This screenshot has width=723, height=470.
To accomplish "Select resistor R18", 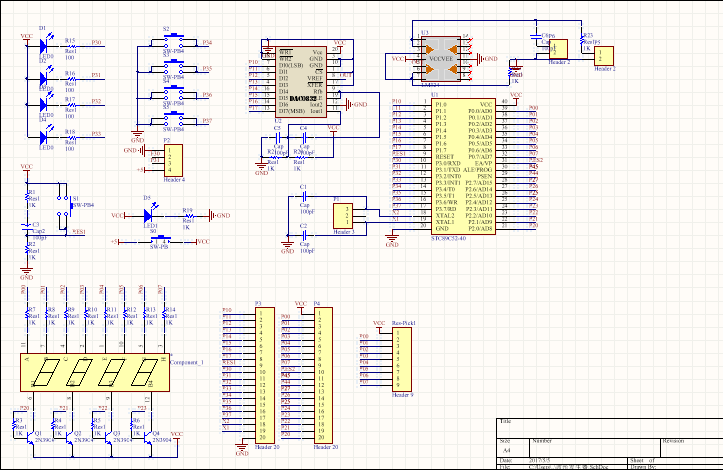I will 71,137.
